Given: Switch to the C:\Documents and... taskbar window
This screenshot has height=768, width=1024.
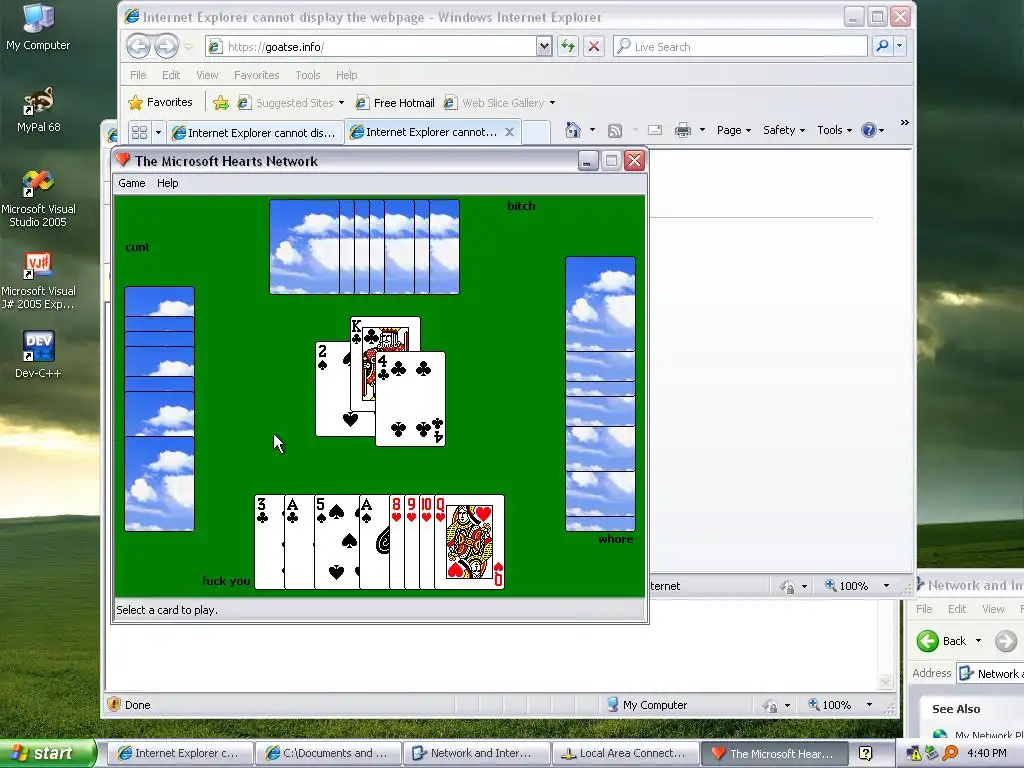Looking at the screenshot, I should pos(327,754).
